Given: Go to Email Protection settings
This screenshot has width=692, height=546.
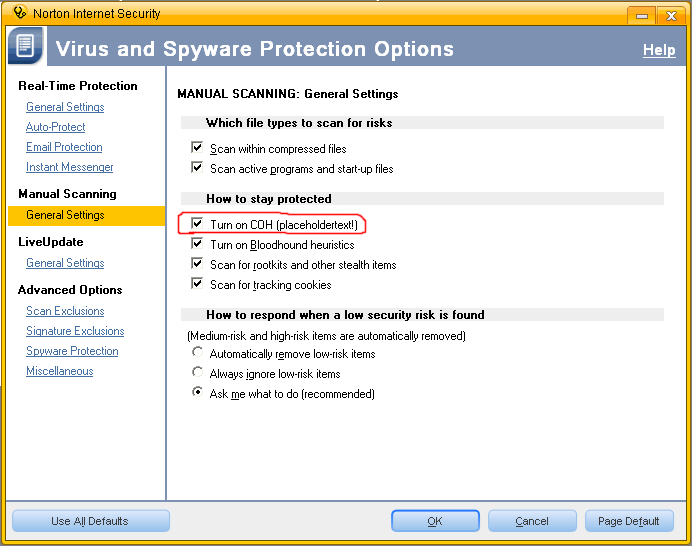Looking at the screenshot, I should [x=64, y=147].
